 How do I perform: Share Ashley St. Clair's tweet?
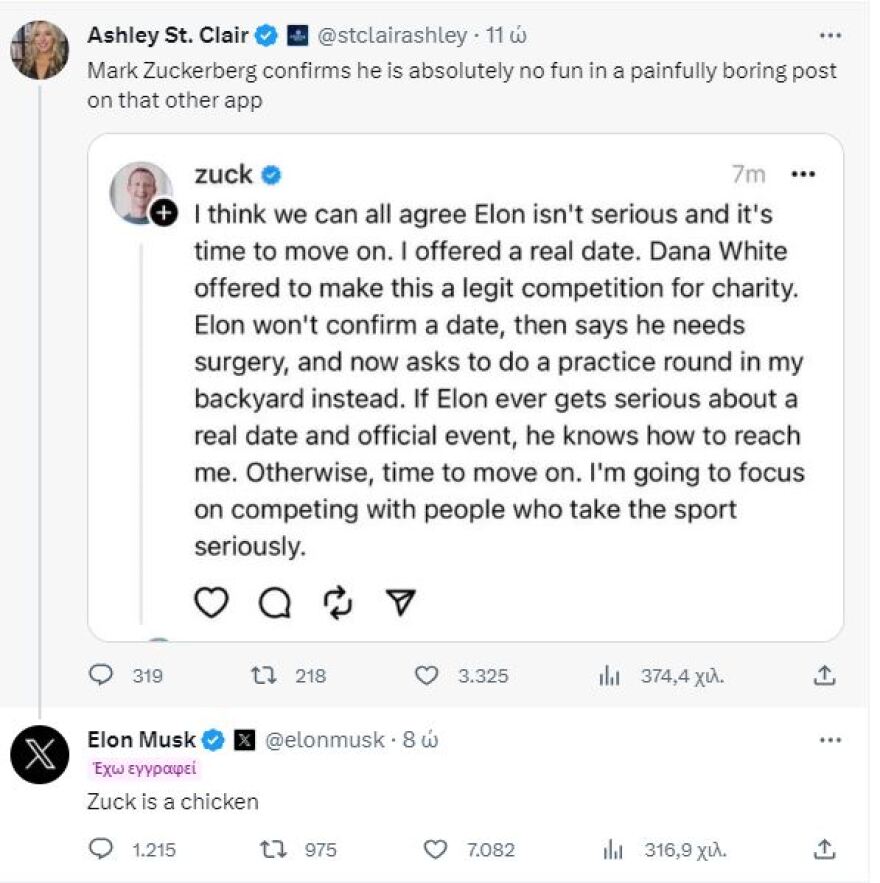coord(823,676)
